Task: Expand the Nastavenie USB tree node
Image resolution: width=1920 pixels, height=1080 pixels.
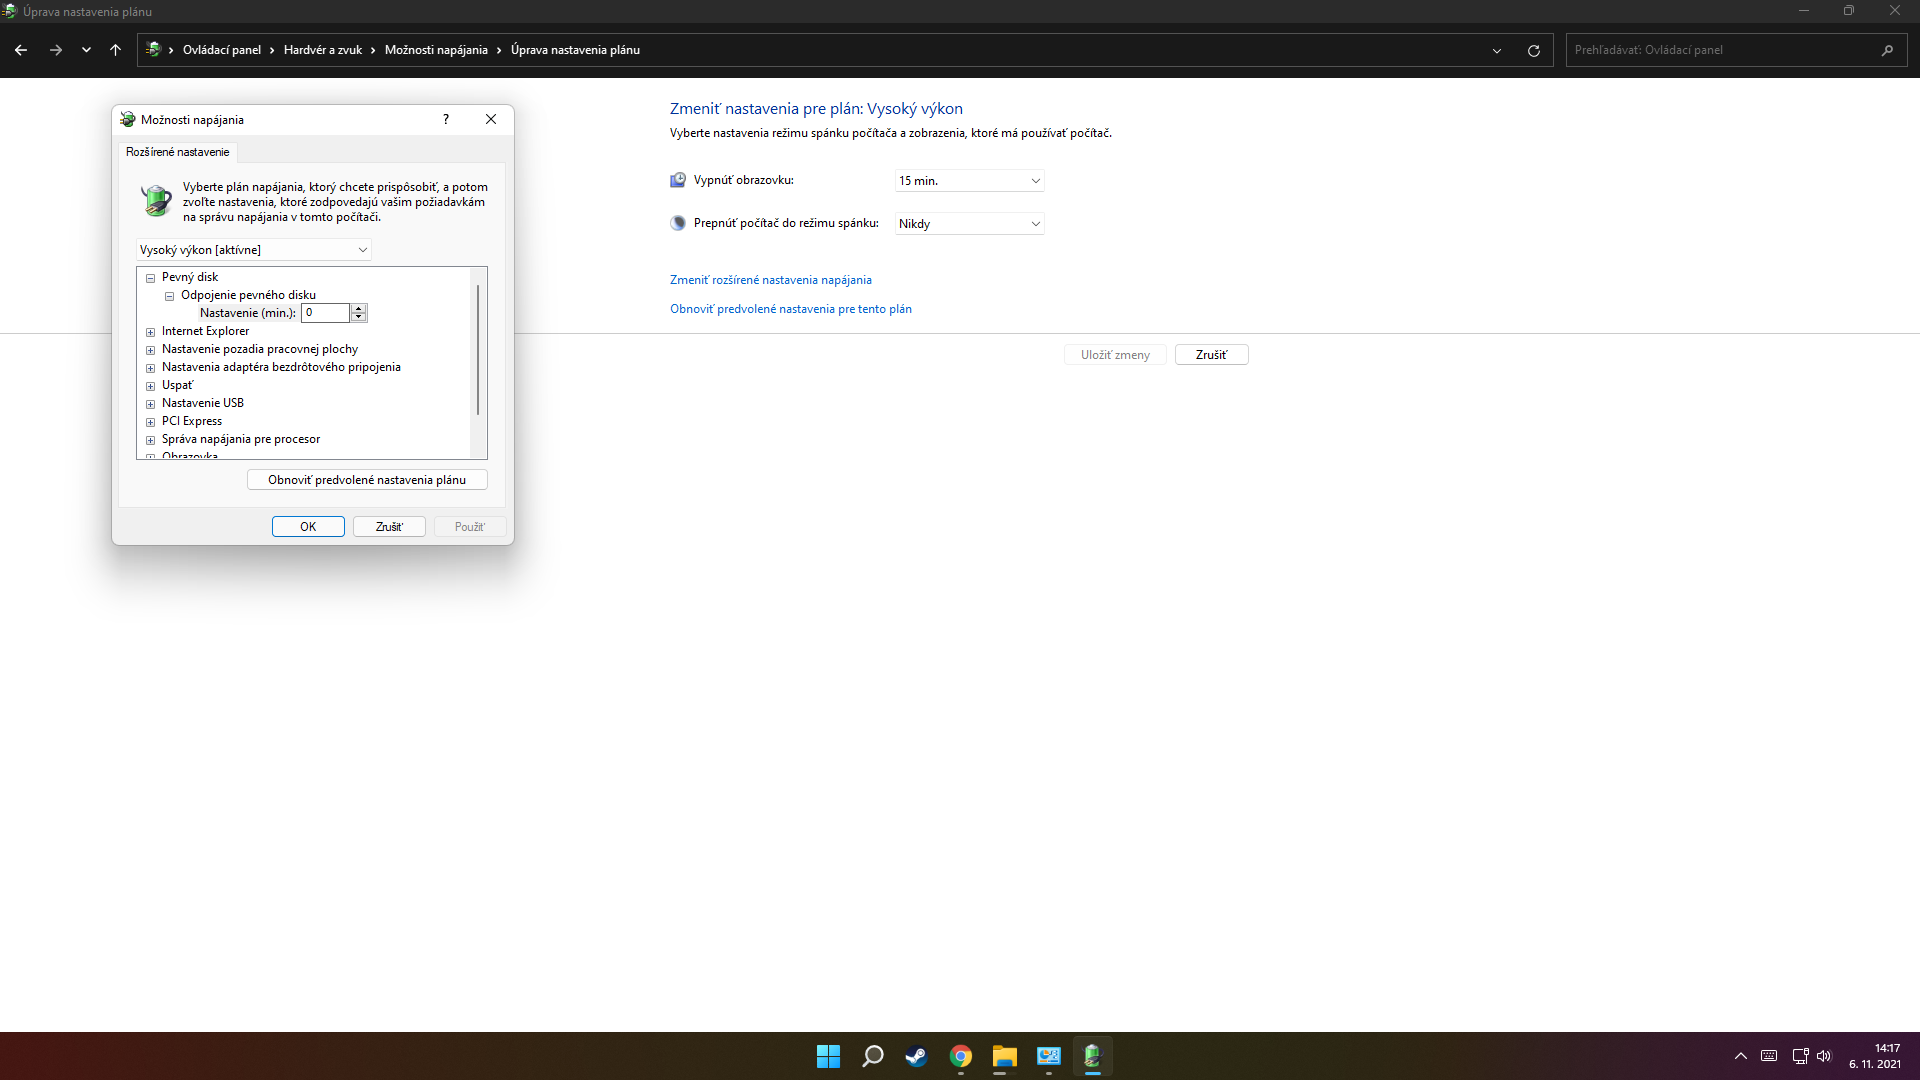Action: pyautogui.click(x=151, y=404)
